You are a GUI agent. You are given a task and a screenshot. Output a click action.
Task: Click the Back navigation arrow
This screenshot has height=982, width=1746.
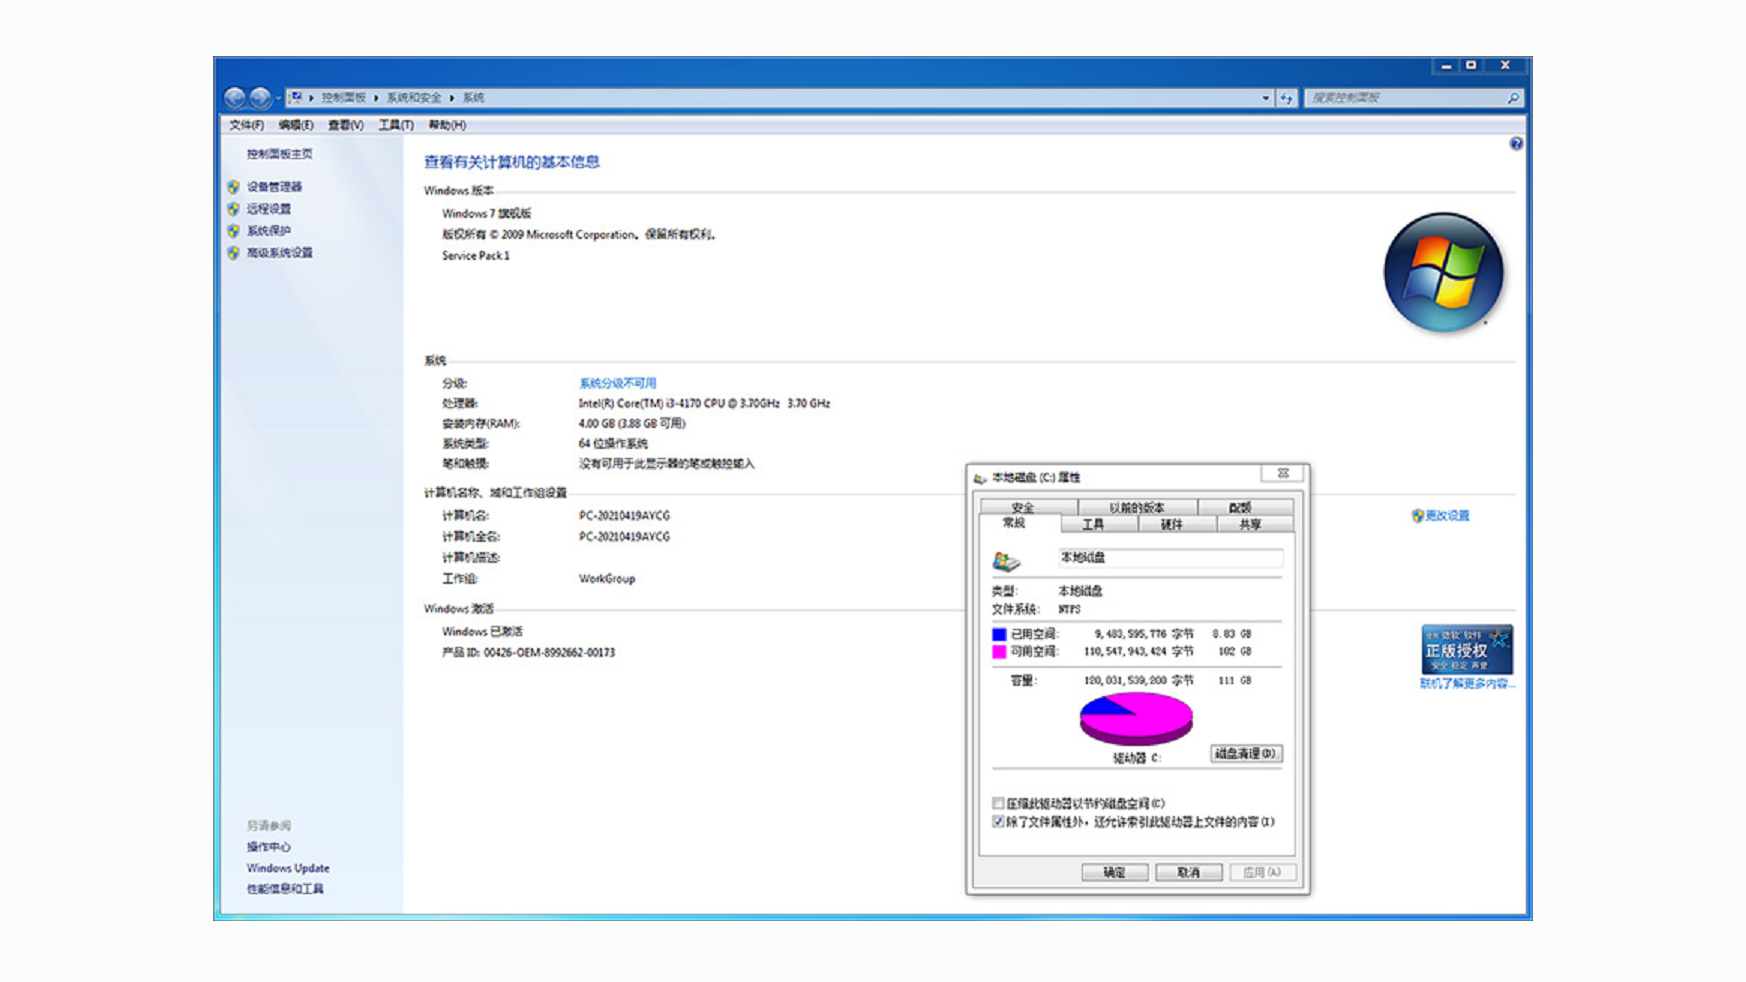coord(236,97)
